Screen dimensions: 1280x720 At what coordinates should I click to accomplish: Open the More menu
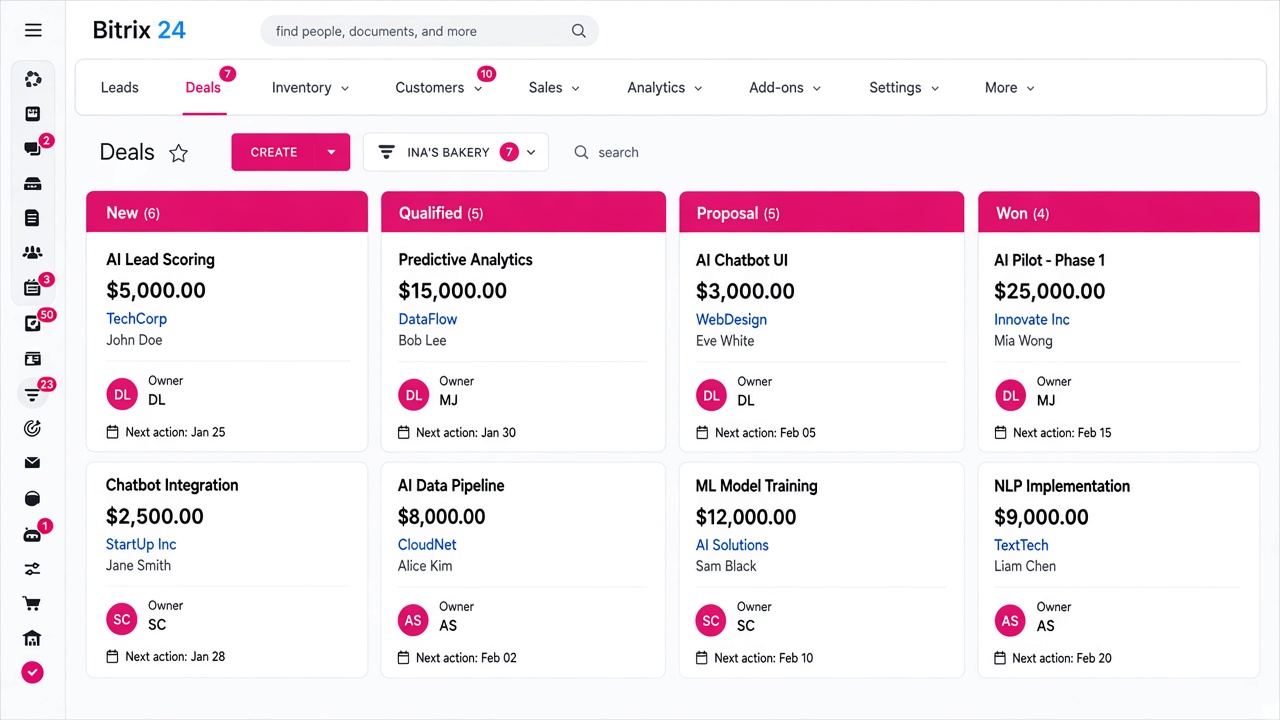click(1009, 88)
